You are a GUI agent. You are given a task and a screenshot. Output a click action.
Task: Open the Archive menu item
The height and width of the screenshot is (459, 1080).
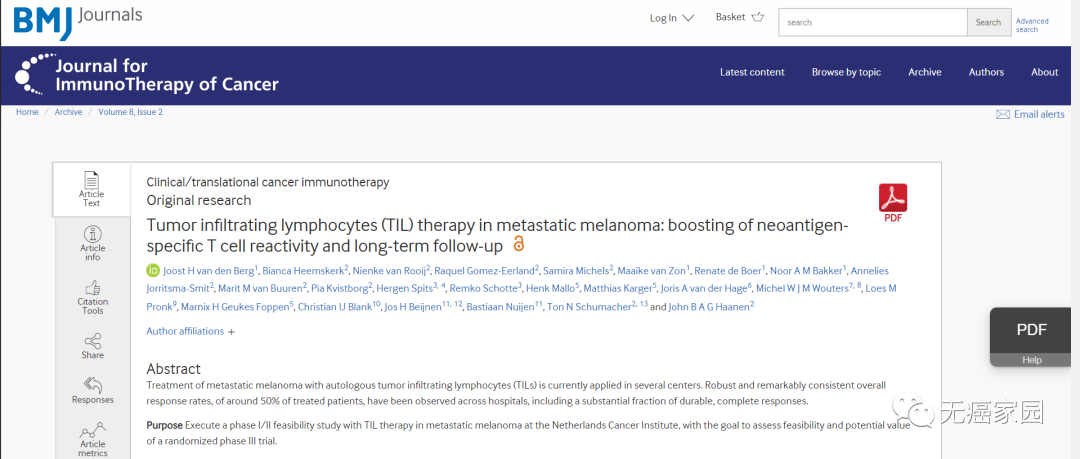924,72
